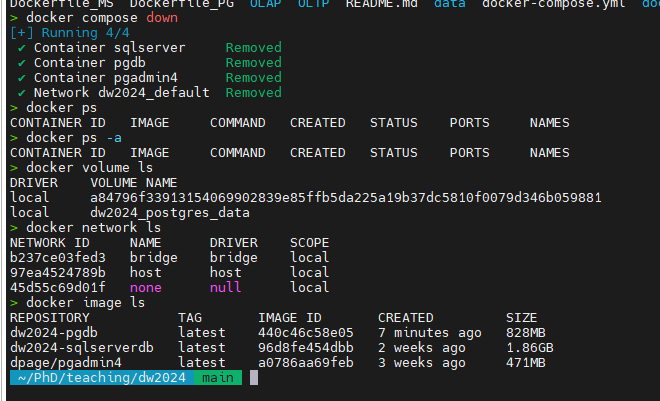This screenshot has height=401, width=660.
Task: Click the 'IMAGE ID' column header
Action: pos(290,318)
